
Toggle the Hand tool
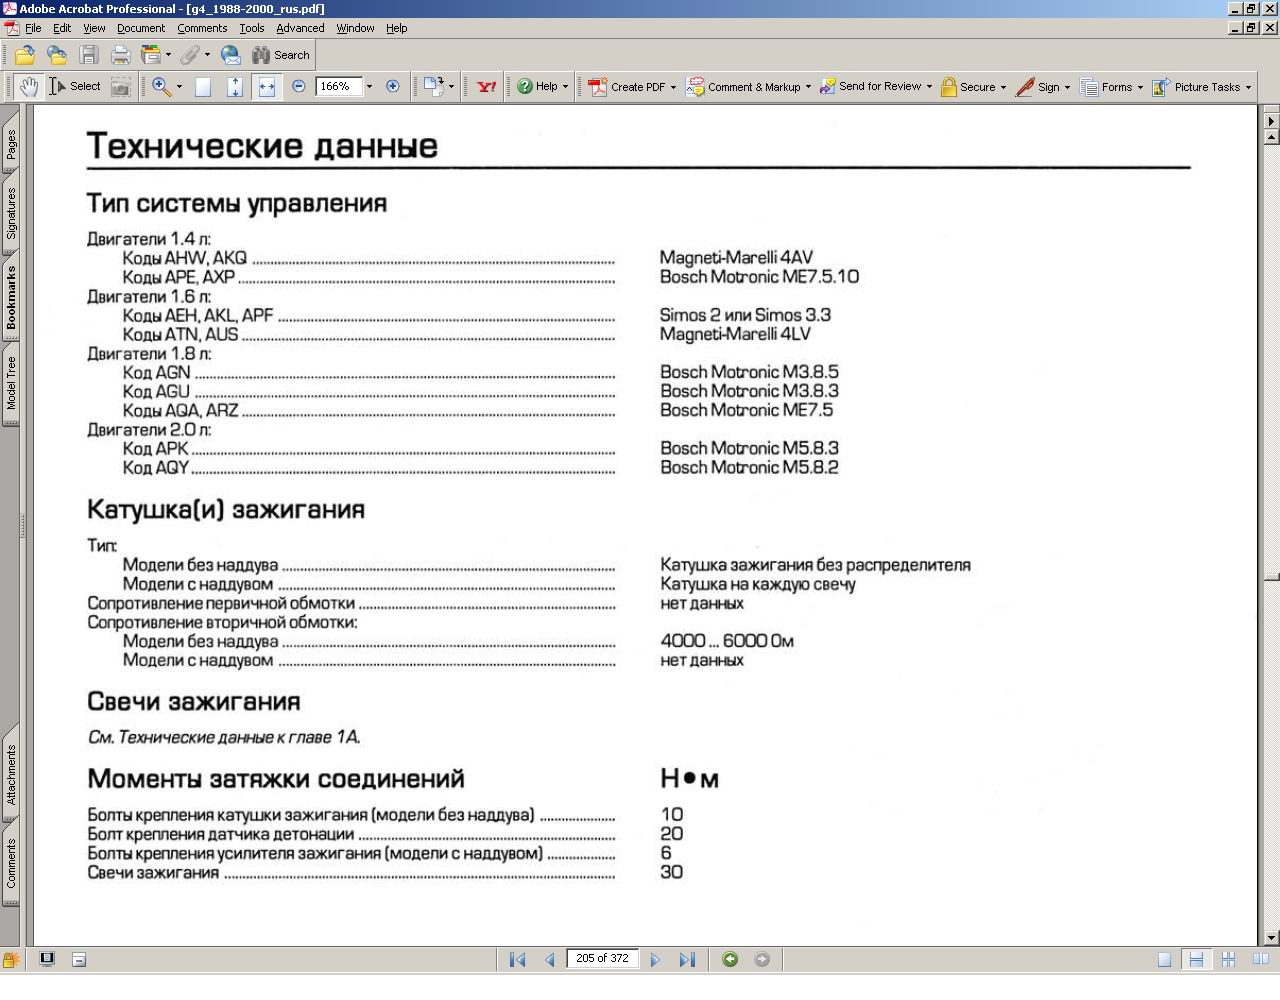(x=28, y=87)
